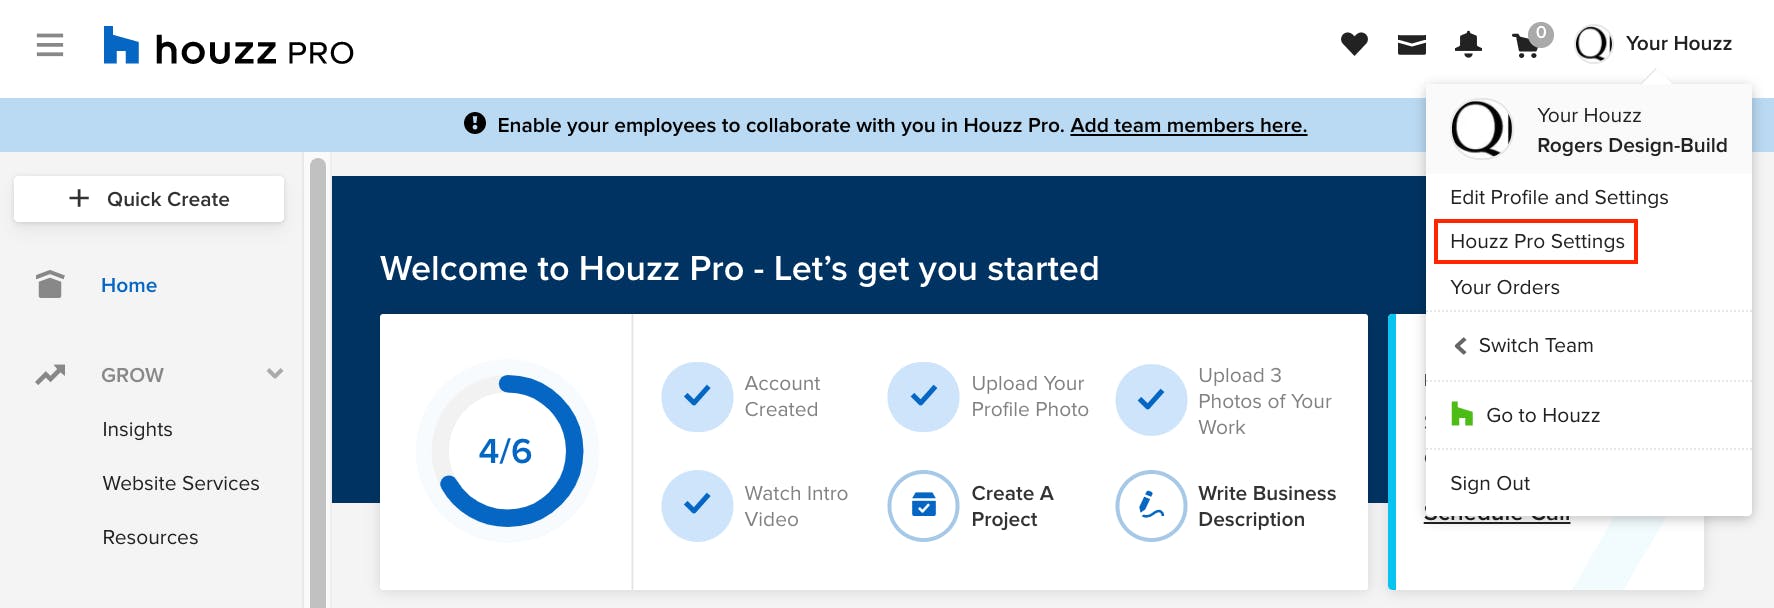This screenshot has width=1774, height=608.
Task: Toggle the Your Houzz account dropdown
Action: coord(1654,44)
